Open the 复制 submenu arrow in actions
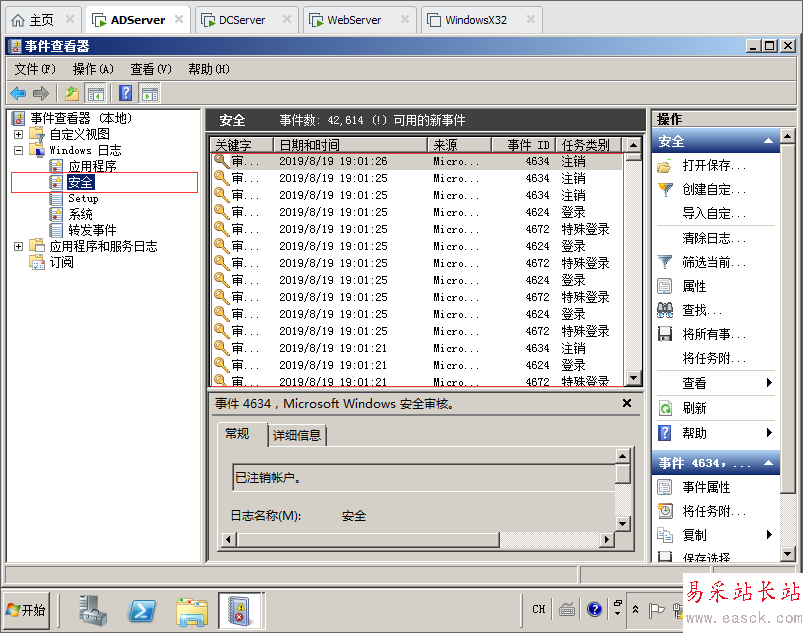Viewport: 803px width, 633px height. 769,534
